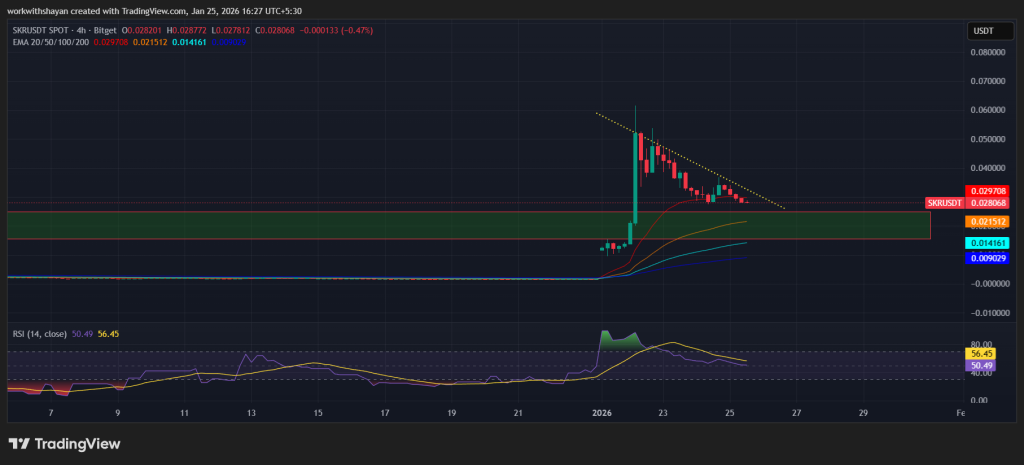Viewport: 1024px width, 465px height.
Task: Click the 25 date label on time axis
Action: [730, 413]
